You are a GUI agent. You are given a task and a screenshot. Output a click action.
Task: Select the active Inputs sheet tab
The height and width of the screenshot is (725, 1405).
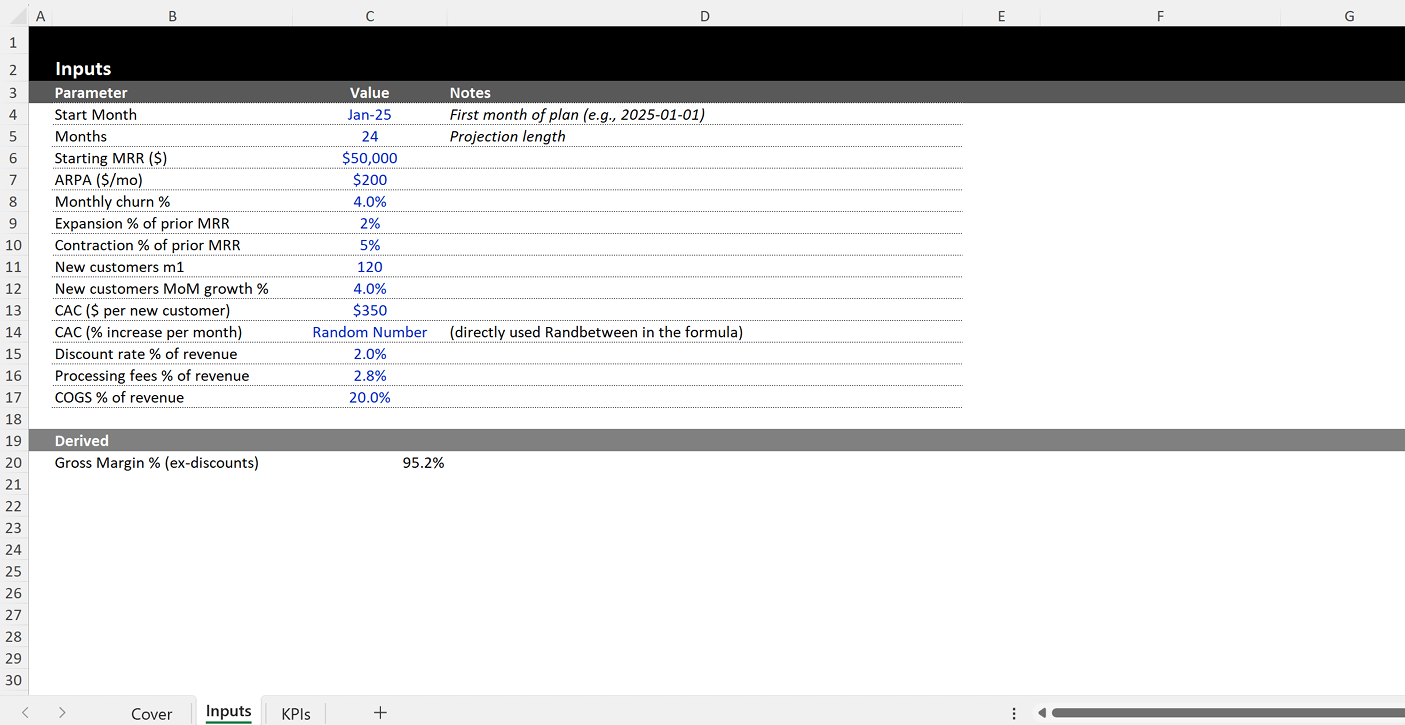click(228, 711)
